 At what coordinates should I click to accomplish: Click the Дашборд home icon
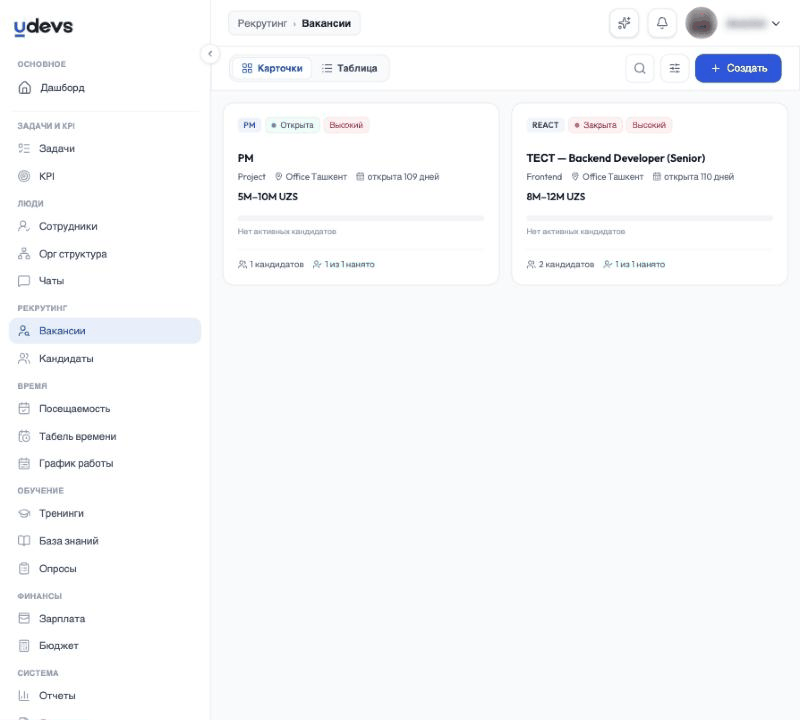(x=24, y=87)
